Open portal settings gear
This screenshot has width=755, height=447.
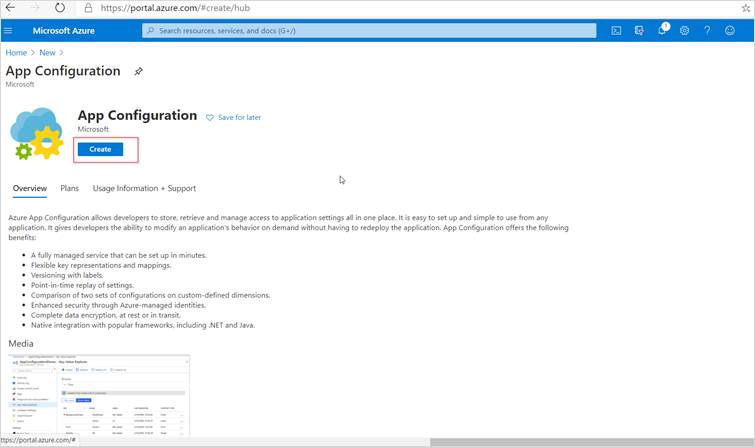click(x=685, y=31)
